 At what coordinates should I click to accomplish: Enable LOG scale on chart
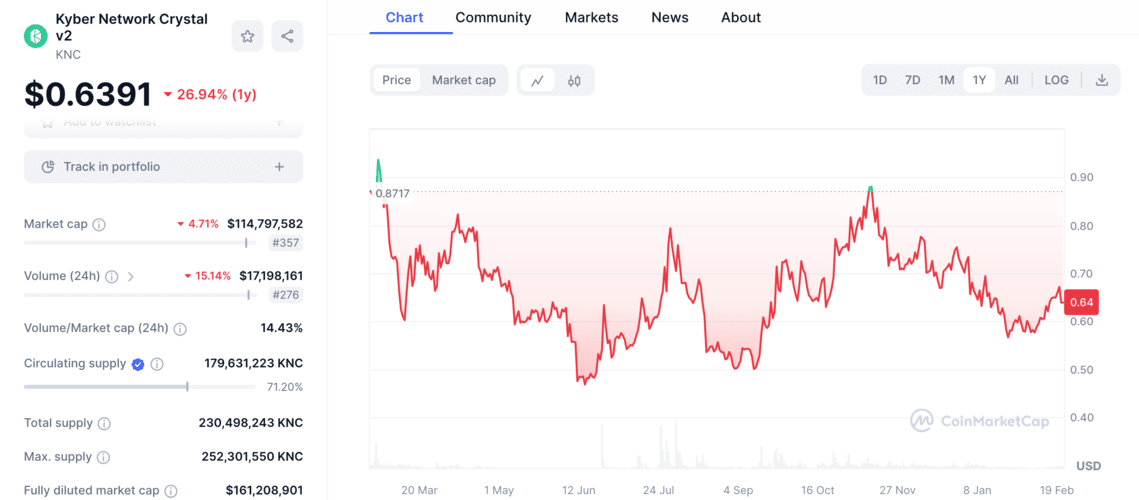(1056, 80)
